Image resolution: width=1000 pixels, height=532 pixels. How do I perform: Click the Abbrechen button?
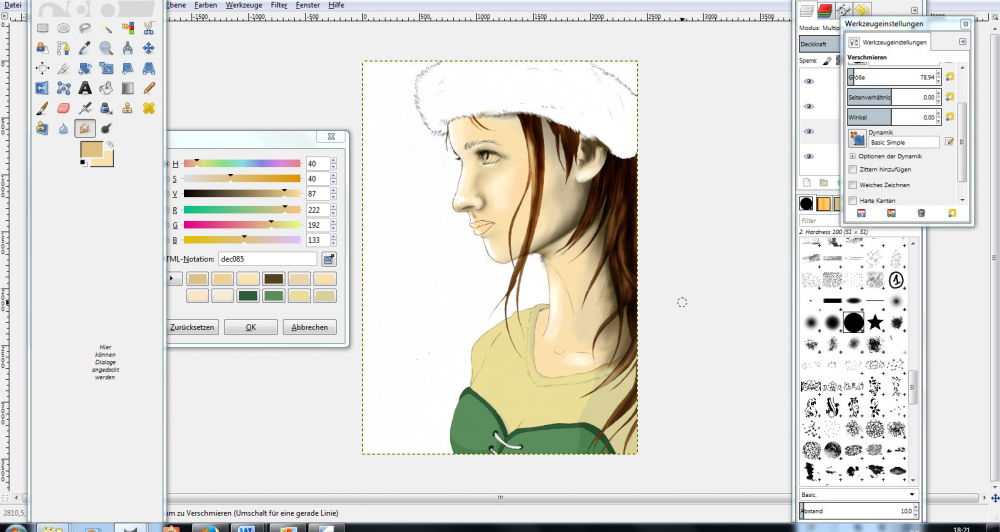309,327
